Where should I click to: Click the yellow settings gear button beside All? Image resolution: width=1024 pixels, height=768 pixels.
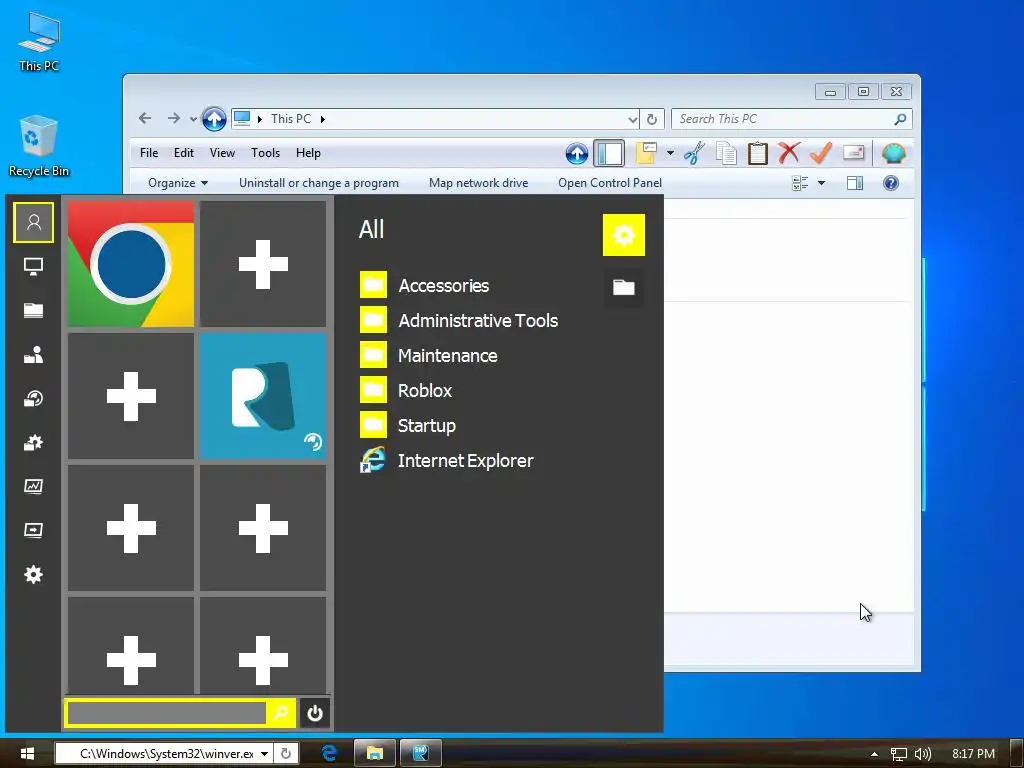pos(624,235)
